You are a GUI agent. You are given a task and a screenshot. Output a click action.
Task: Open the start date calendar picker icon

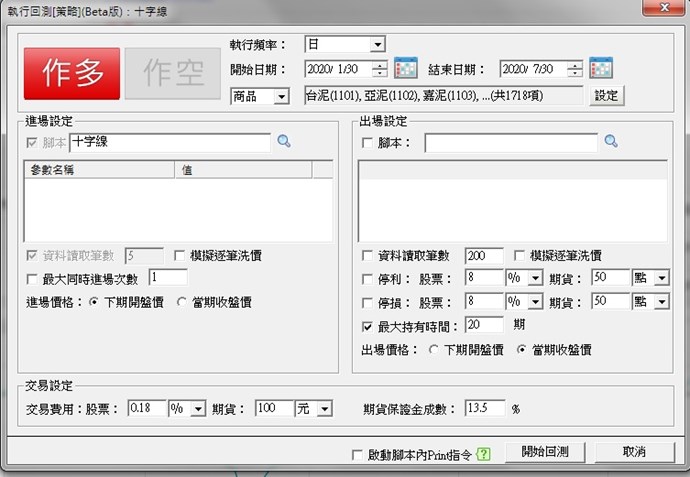click(405, 69)
